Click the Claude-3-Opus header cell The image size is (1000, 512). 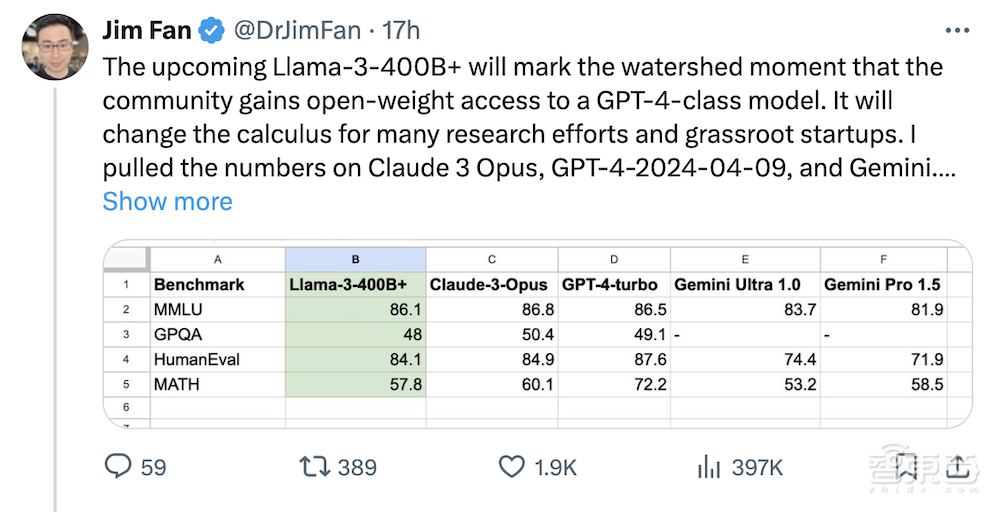489,284
